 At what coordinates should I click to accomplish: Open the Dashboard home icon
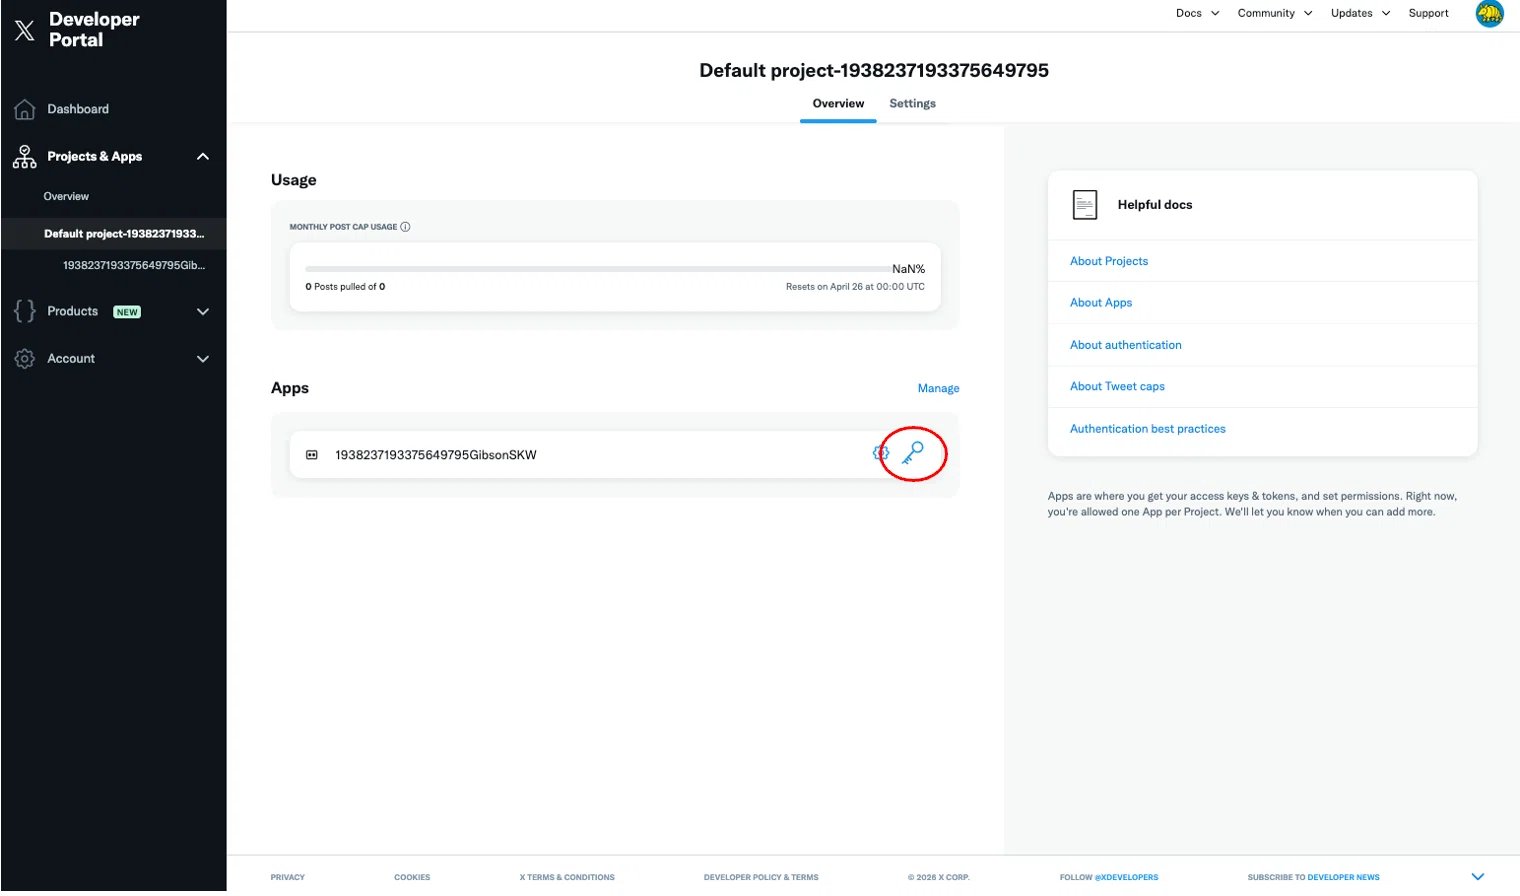[25, 109]
